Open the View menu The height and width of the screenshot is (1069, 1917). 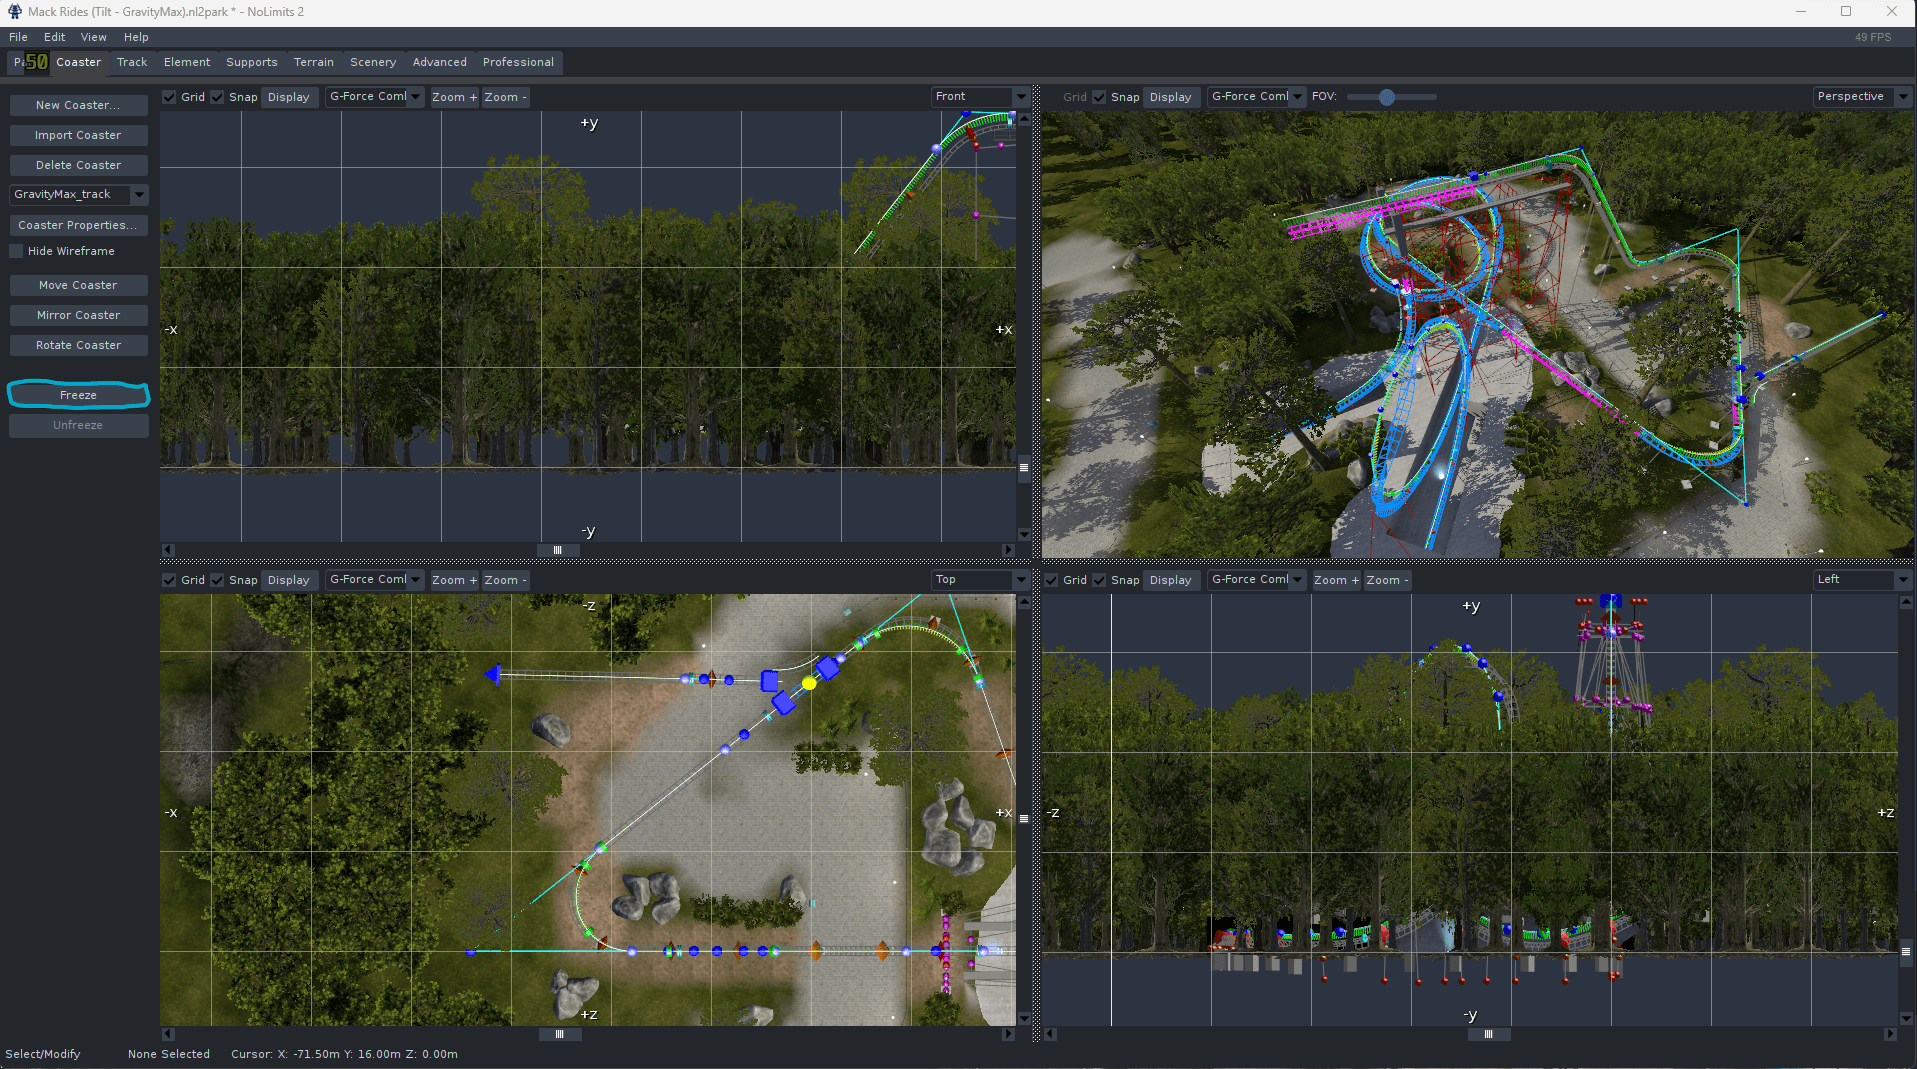93,37
